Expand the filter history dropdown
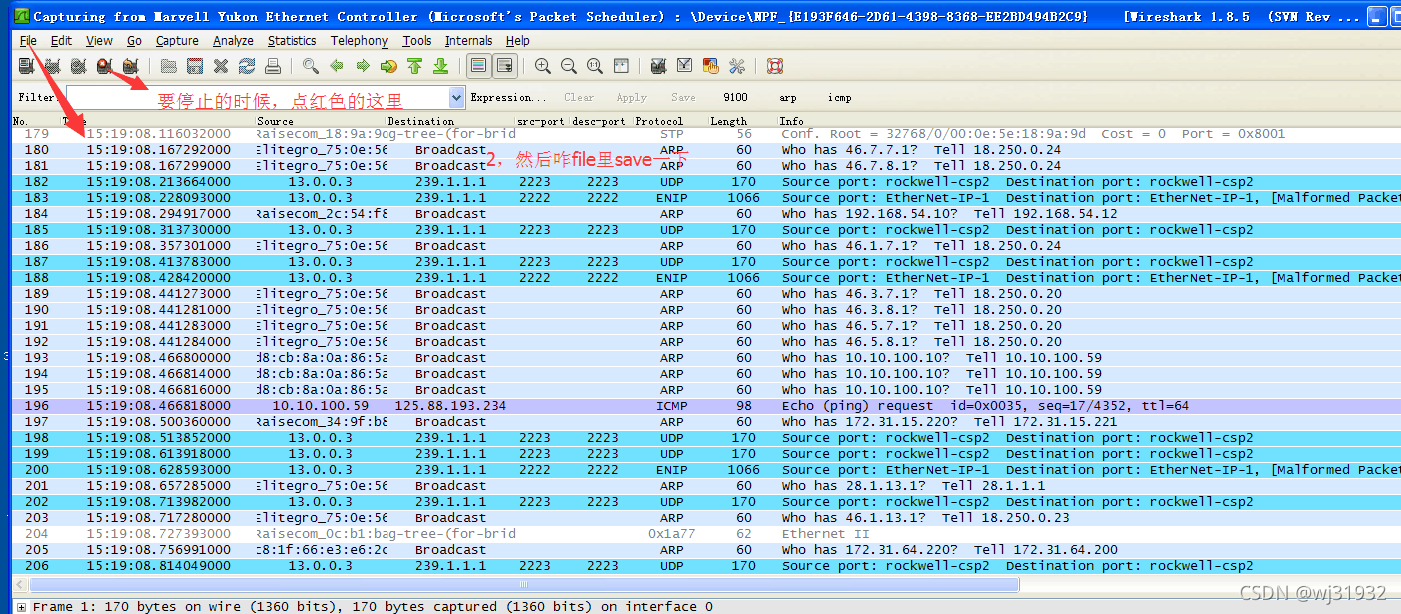 [457, 97]
